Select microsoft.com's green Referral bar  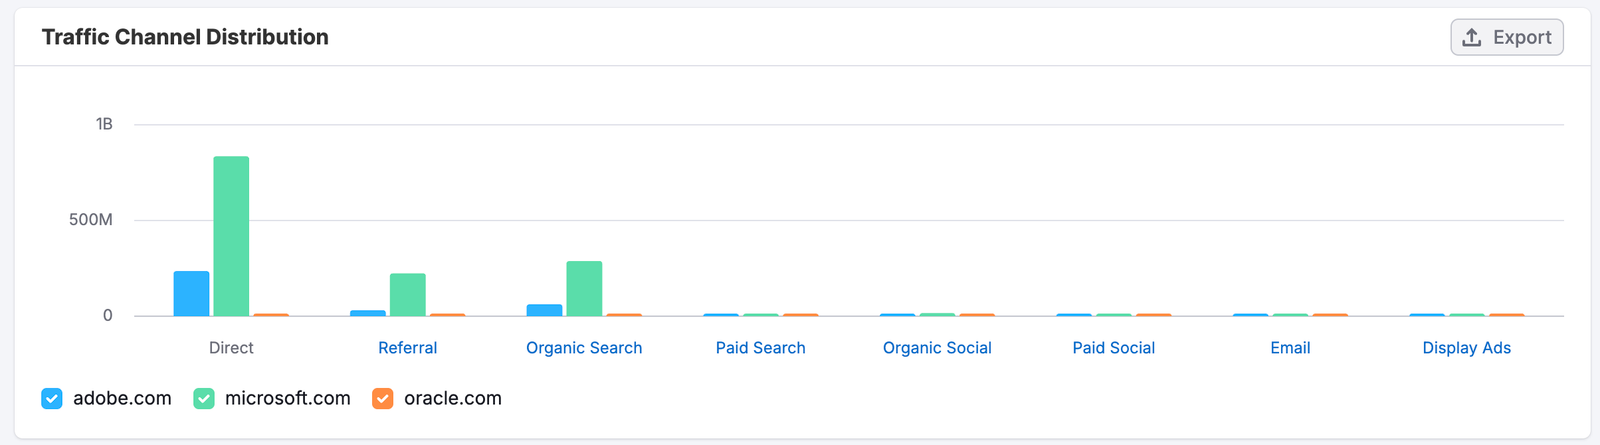pyautogui.click(x=408, y=295)
